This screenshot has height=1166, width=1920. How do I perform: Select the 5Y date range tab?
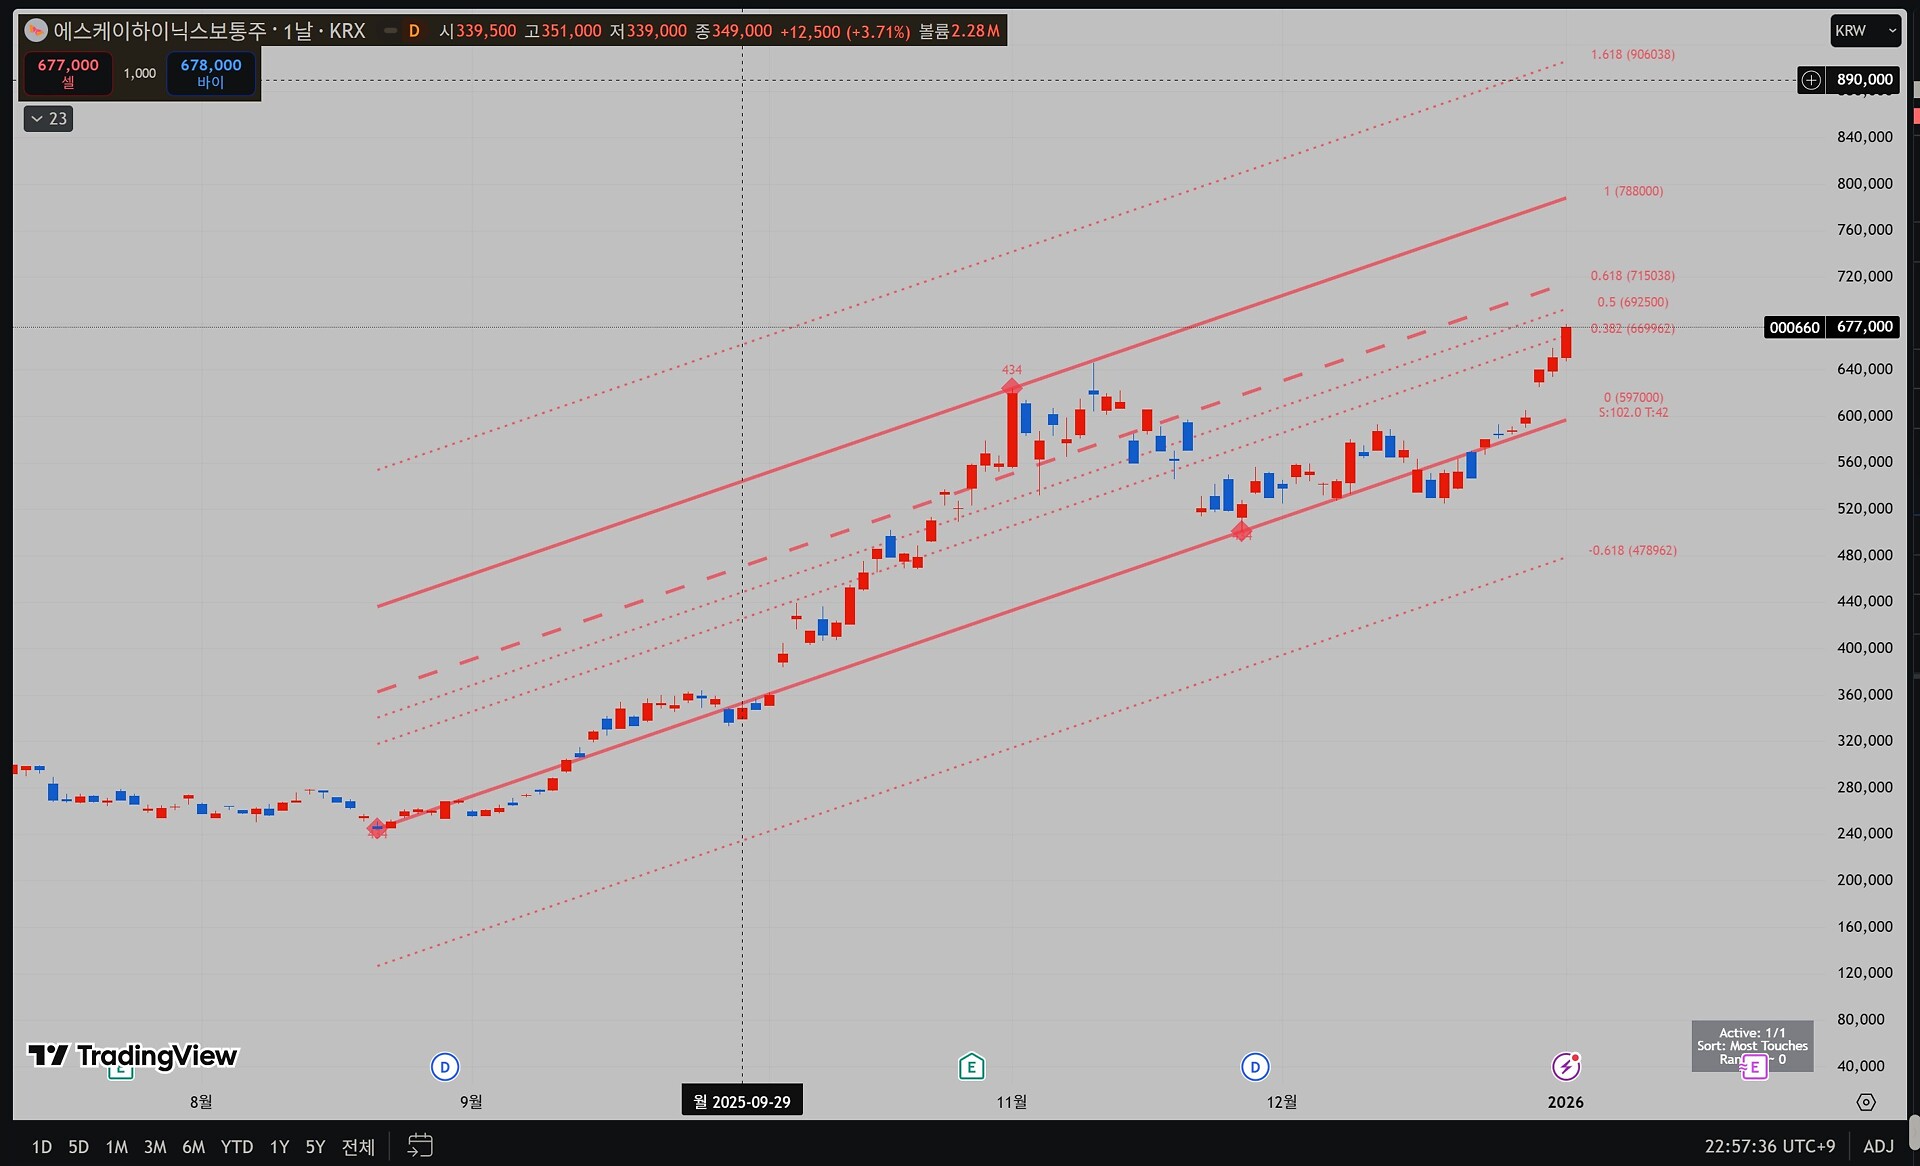point(315,1147)
